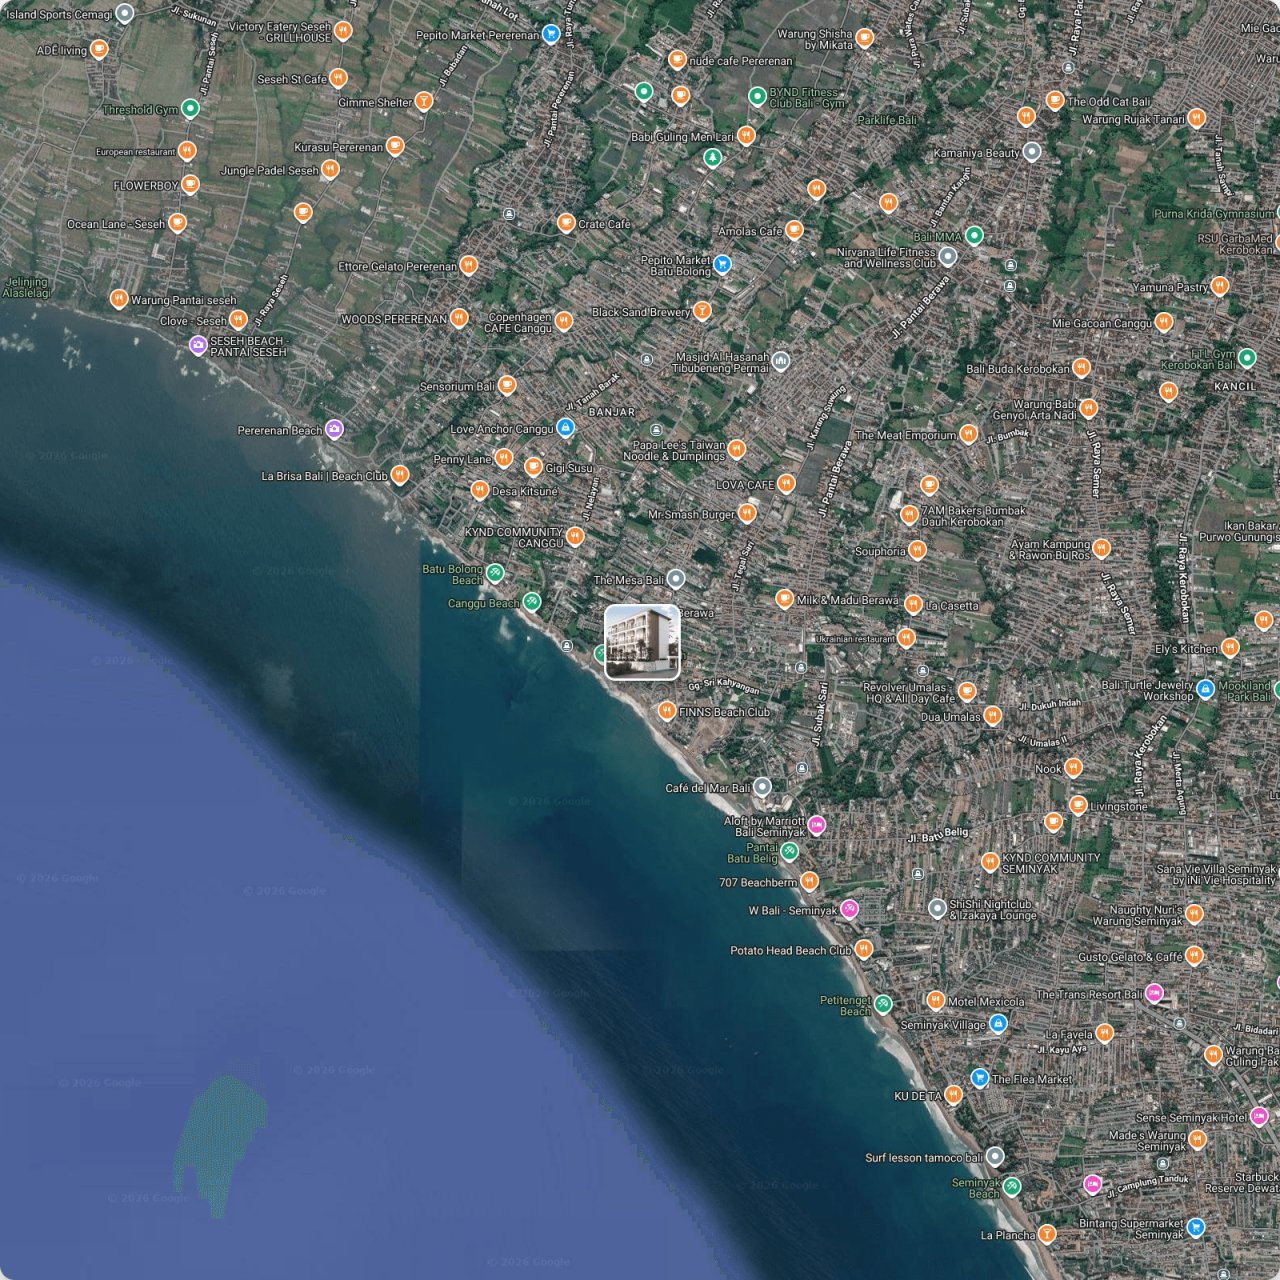Viewport: 1280px width, 1280px height.
Task: Select the FLOWERBOY cafe pin
Action: pyautogui.click(x=190, y=185)
